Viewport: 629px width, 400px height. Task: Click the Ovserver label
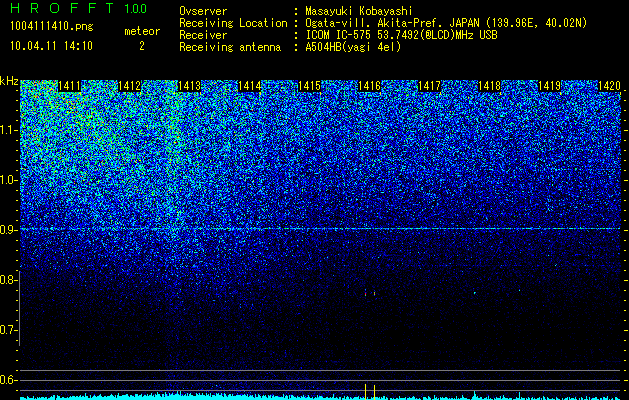(203, 11)
